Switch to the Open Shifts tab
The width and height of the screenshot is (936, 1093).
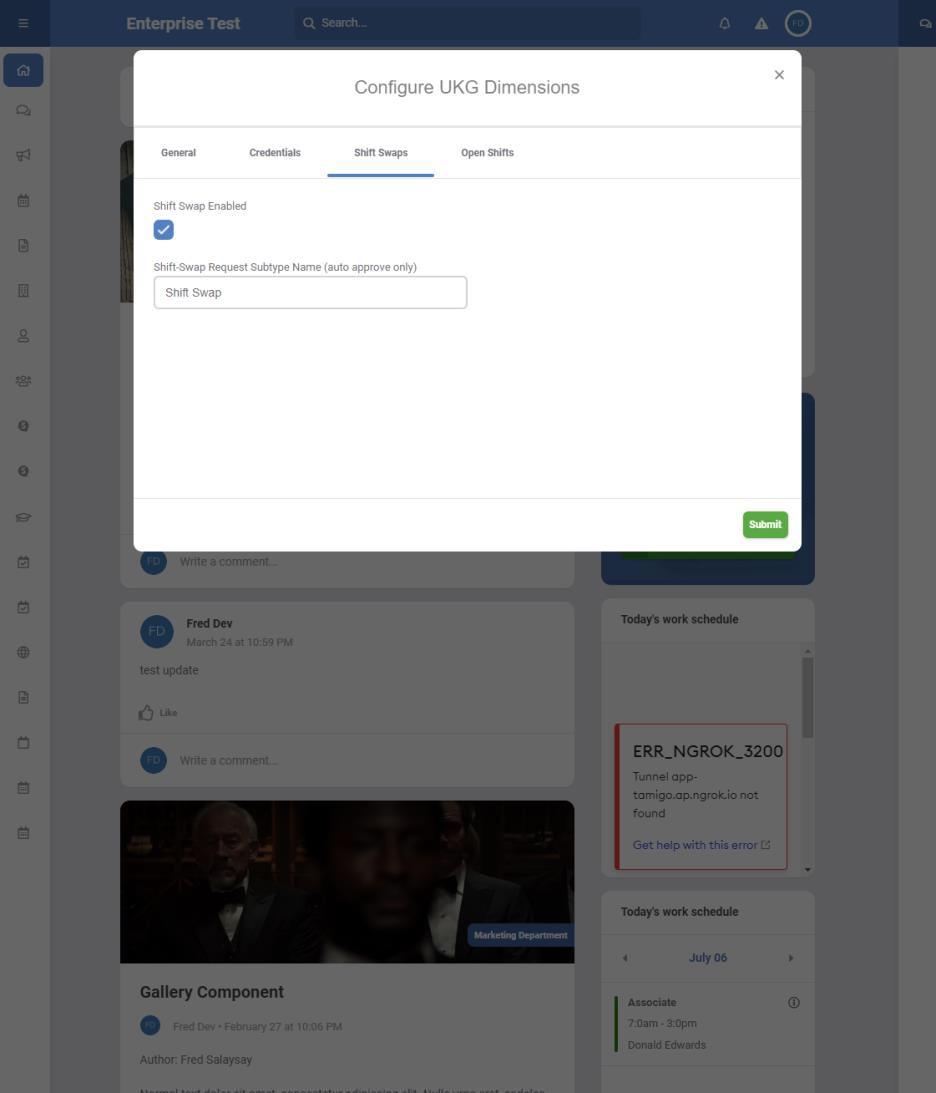[x=487, y=153]
